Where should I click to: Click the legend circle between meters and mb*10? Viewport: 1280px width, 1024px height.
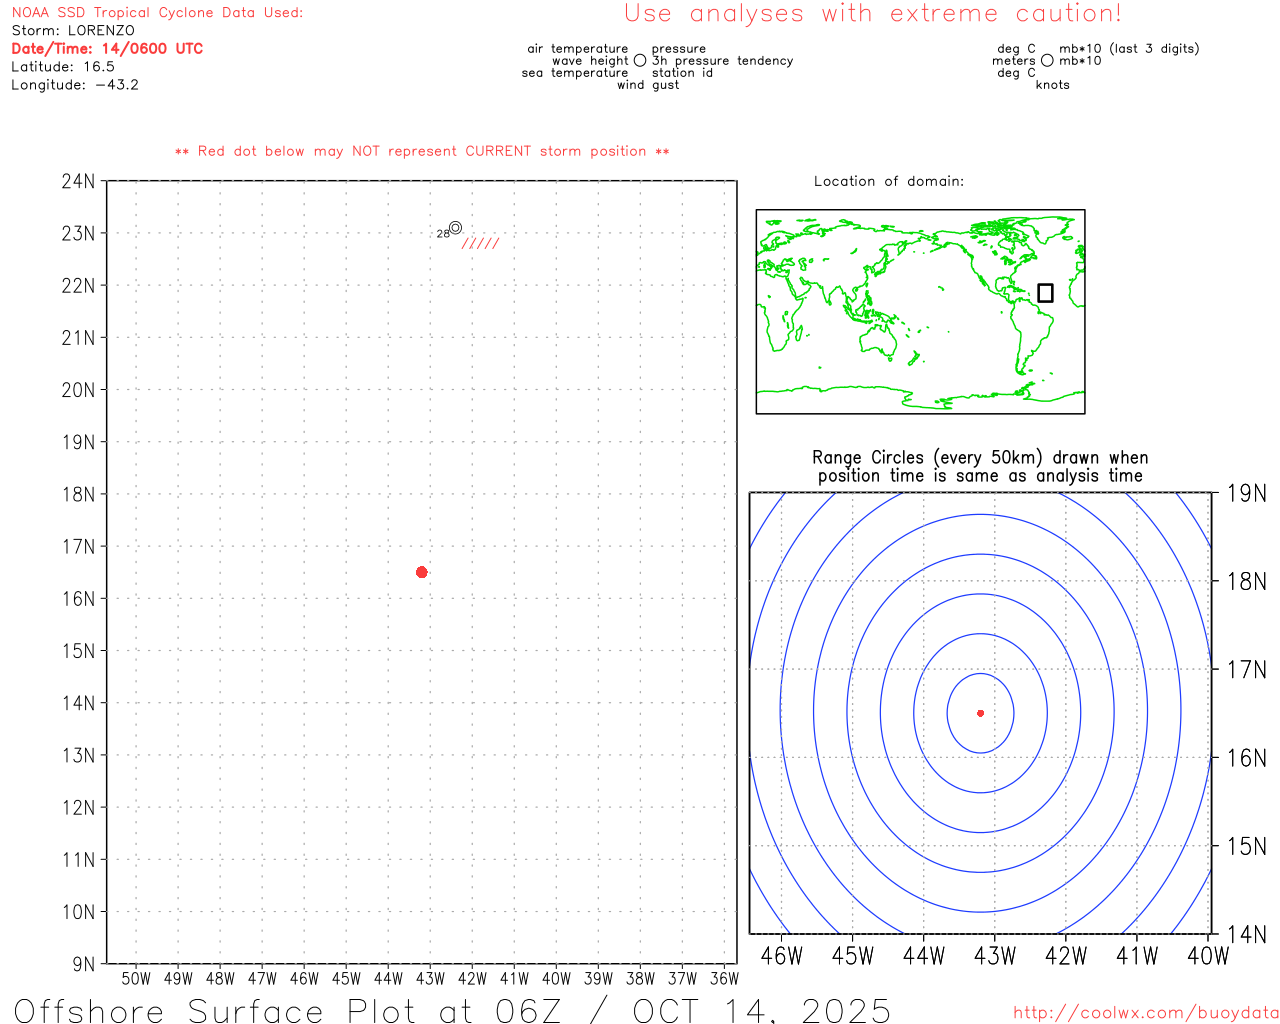pos(1047,61)
